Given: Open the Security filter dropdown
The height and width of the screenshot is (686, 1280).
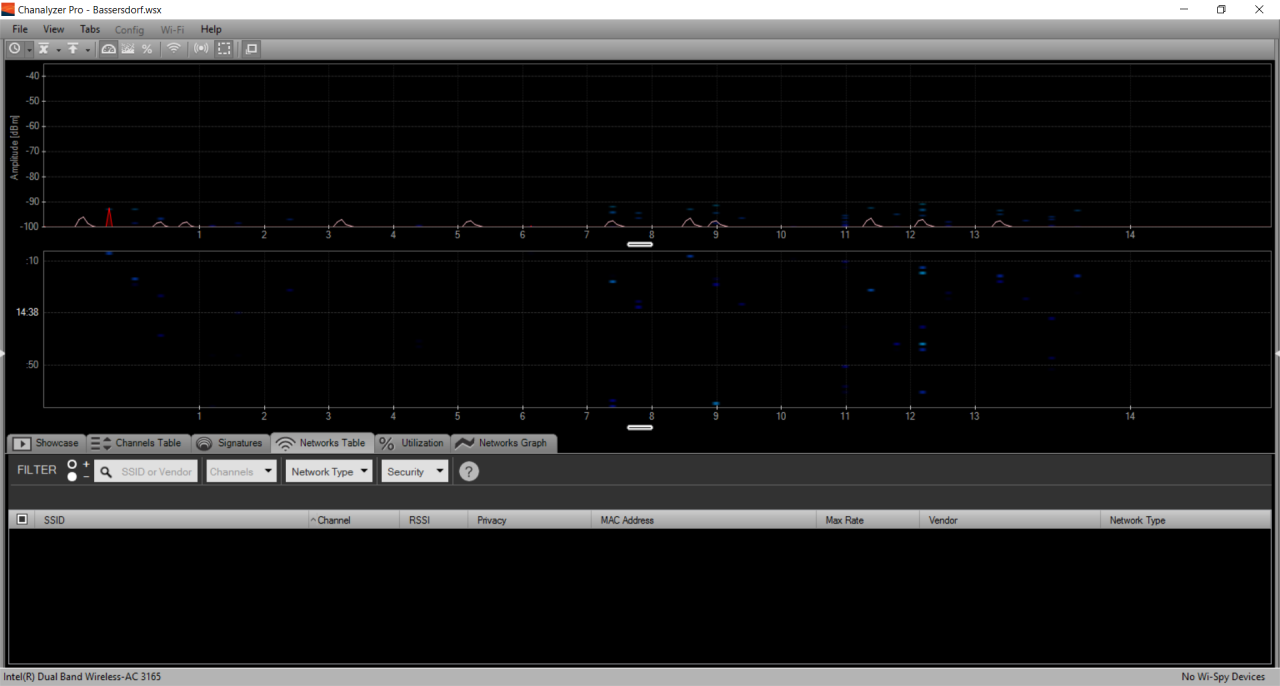Looking at the screenshot, I should coord(415,472).
